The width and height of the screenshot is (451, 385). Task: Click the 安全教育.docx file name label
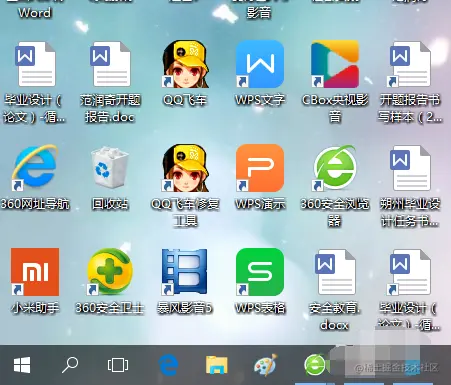tap(335, 316)
